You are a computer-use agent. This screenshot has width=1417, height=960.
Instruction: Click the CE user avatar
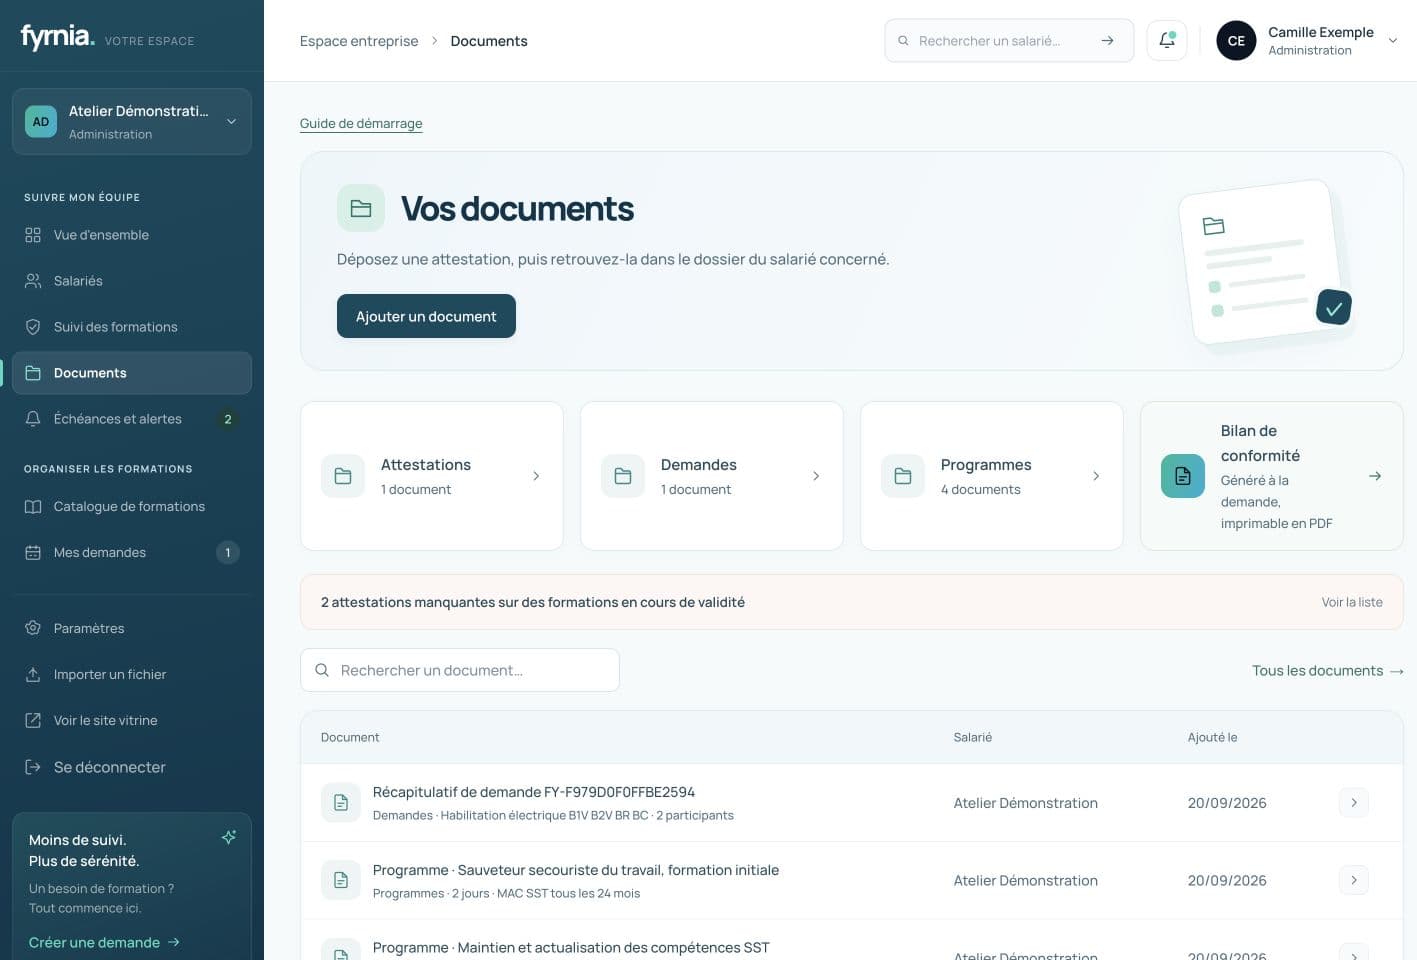click(1236, 41)
